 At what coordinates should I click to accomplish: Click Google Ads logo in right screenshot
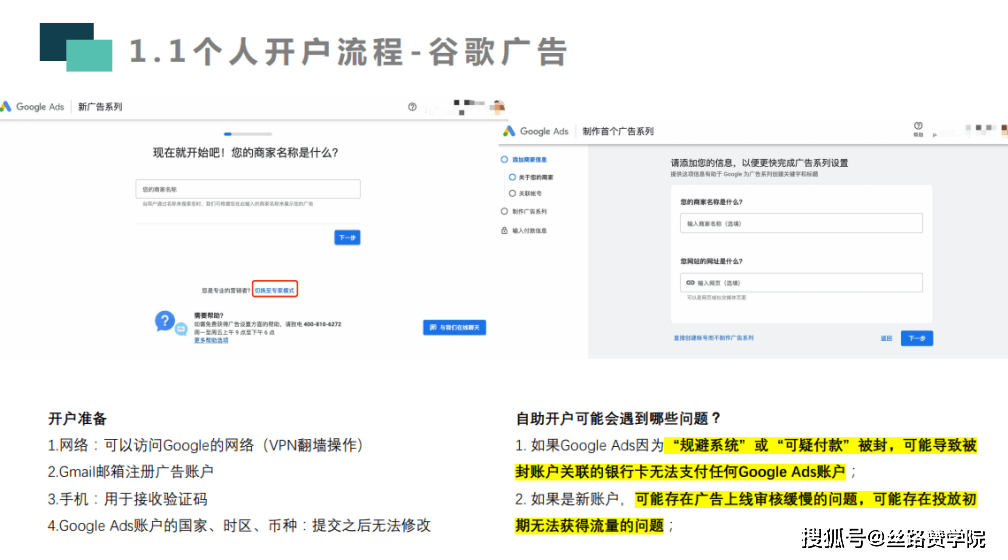click(x=537, y=131)
